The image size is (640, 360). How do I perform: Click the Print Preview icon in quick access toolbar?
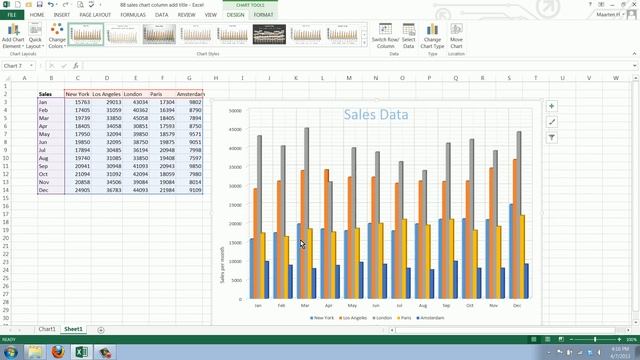pos(80,4)
